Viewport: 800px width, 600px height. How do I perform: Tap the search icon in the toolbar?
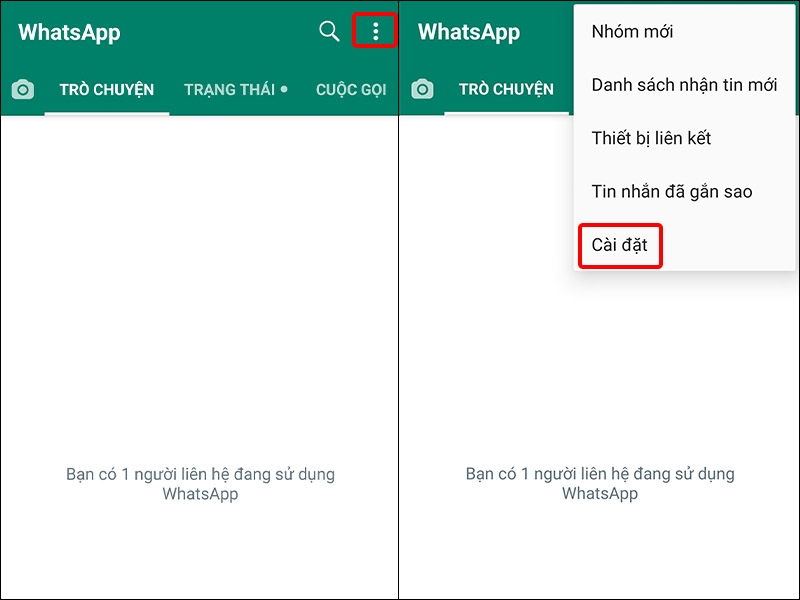tap(328, 31)
